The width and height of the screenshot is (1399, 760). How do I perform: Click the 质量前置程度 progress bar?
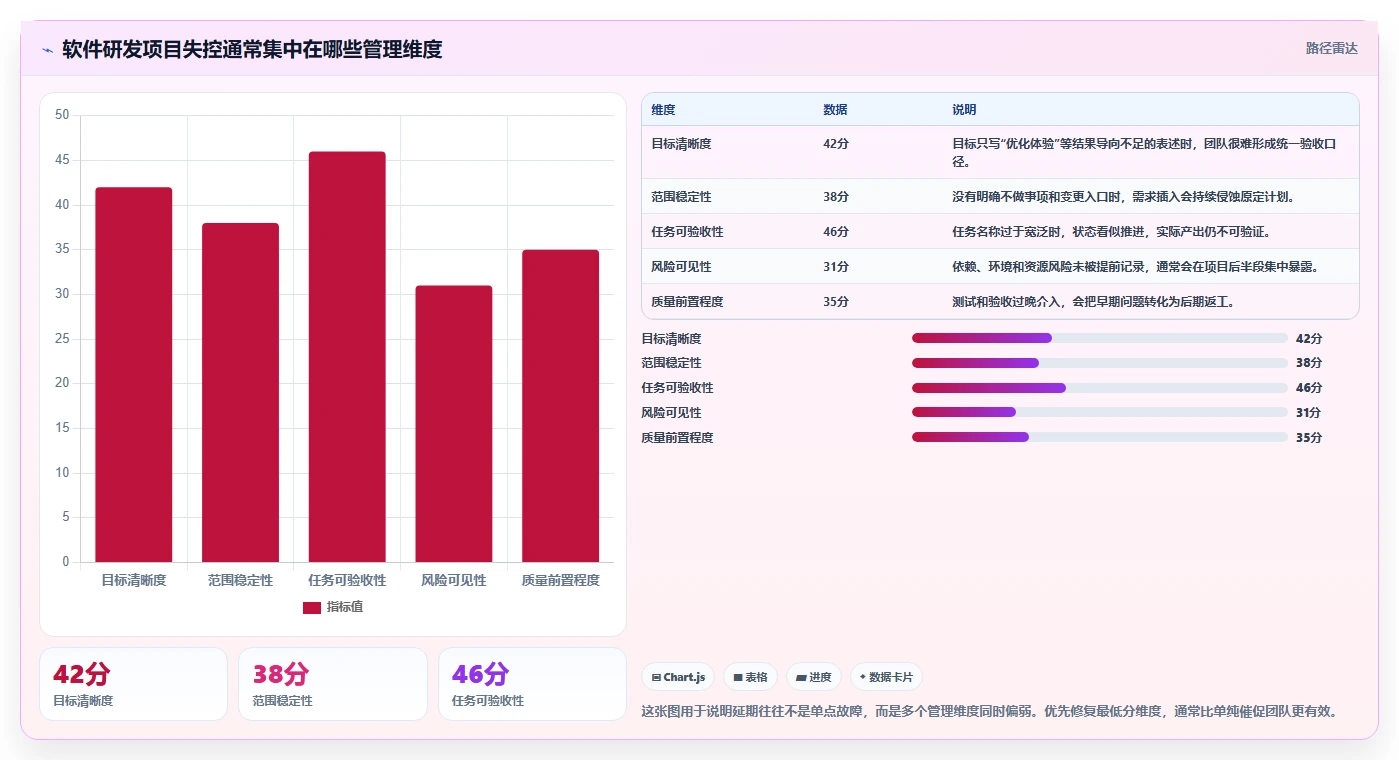[1100, 437]
